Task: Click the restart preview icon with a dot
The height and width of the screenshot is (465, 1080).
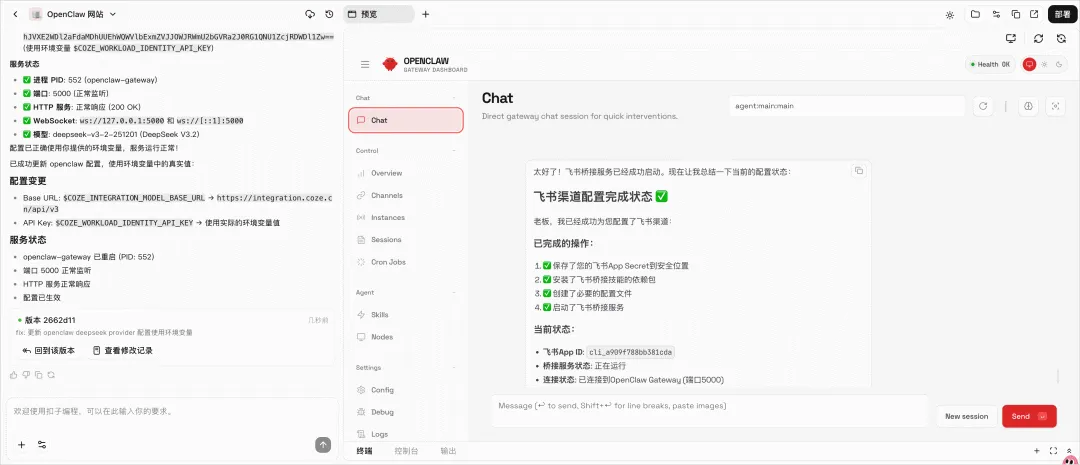Action: tap(1061, 39)
